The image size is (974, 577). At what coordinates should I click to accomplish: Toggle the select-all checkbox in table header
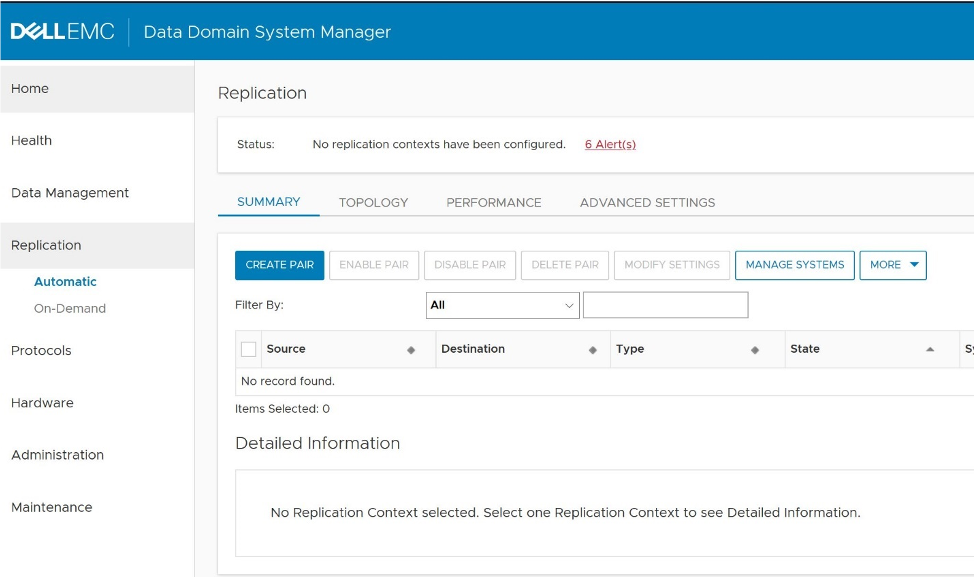pyautogui.click(x=249, y=349)
